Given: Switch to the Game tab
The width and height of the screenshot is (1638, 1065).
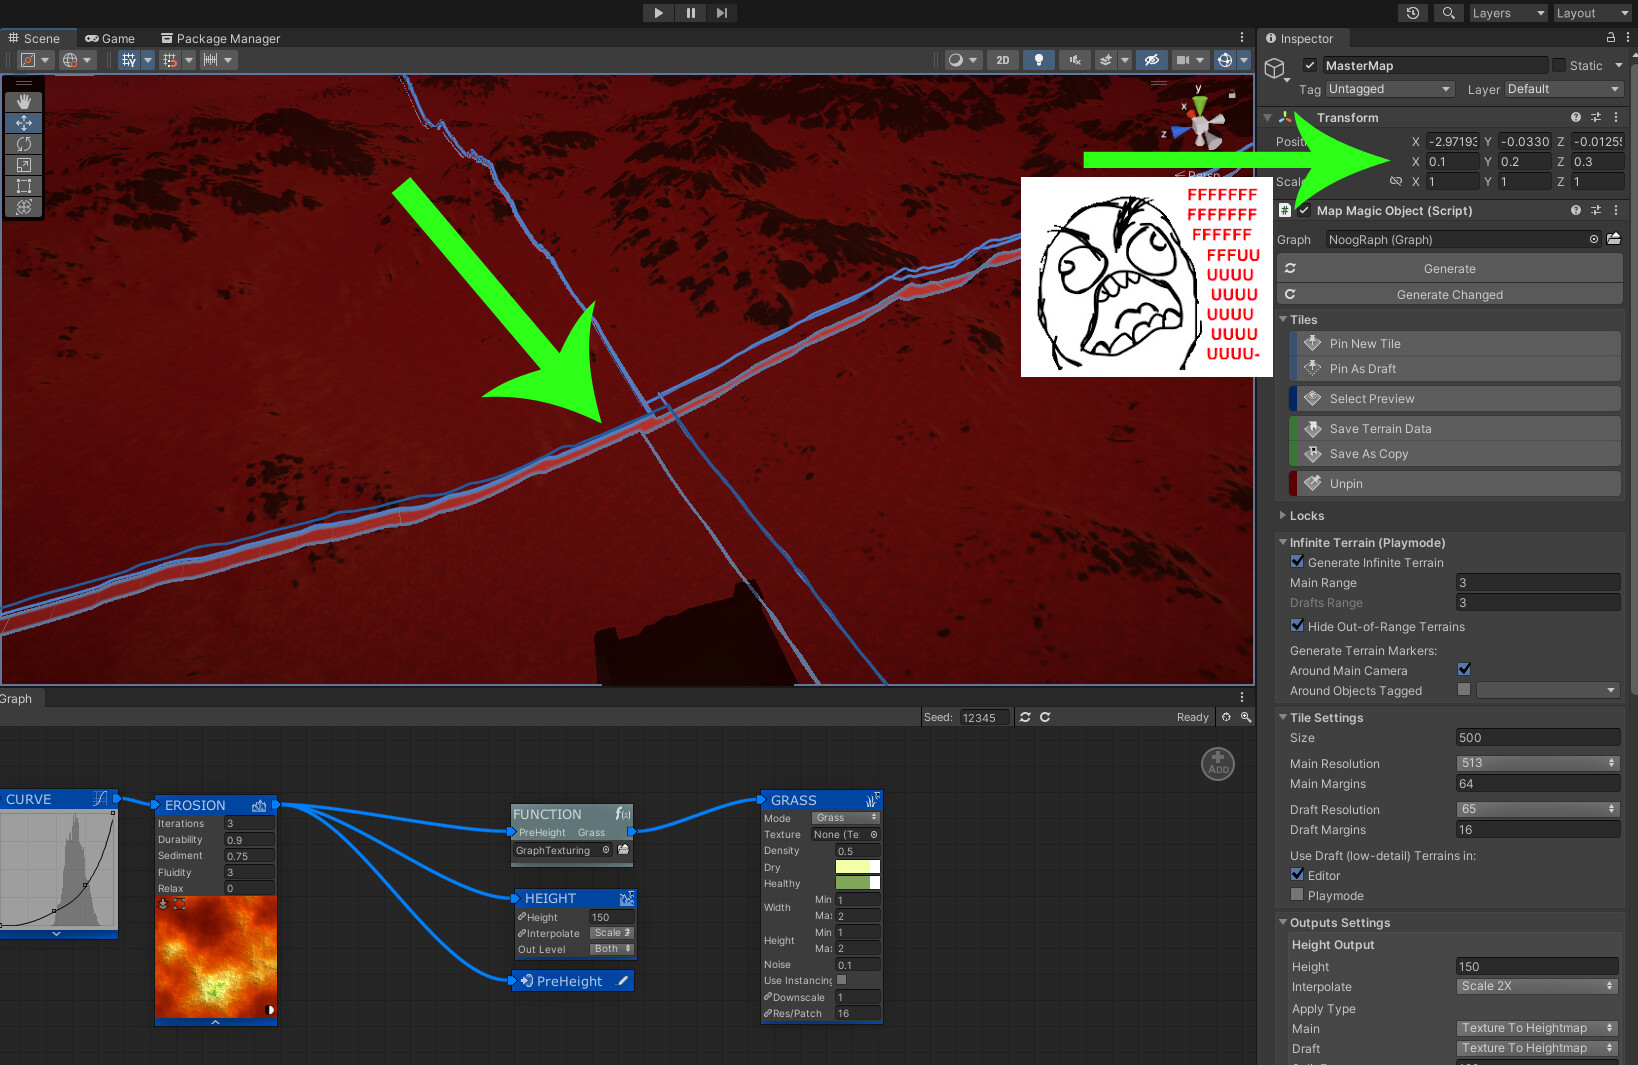Looking at the screenshot, I should [110, 38].
